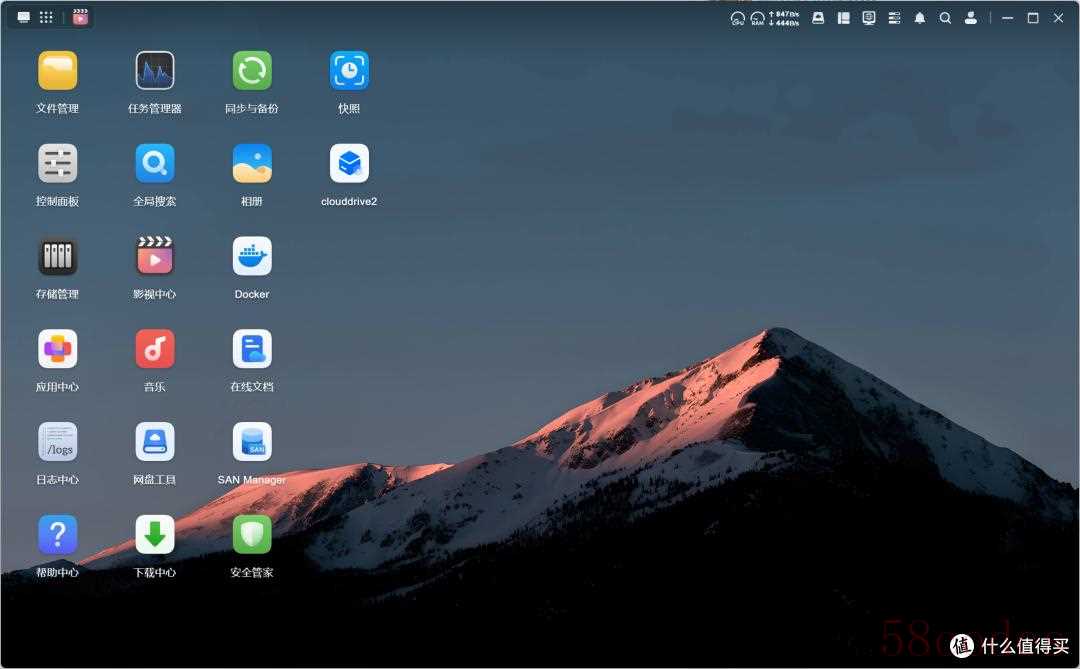Screen dimensions: 1080x669
Task: Launch 任务管理器 task manager
Action: click(155, 71)
